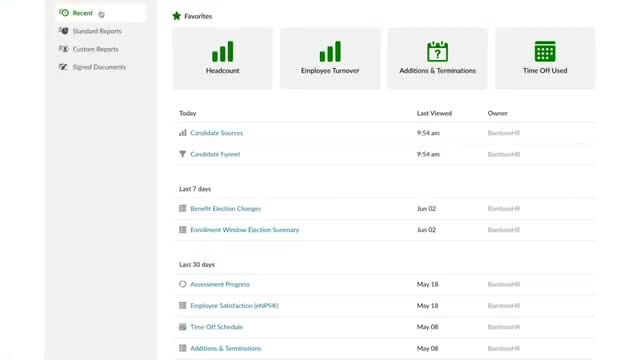The width and height of the screenshot is (640, 360).
Task: Click May 18 in Employee Satisfaction row
Action: (427, 305)
